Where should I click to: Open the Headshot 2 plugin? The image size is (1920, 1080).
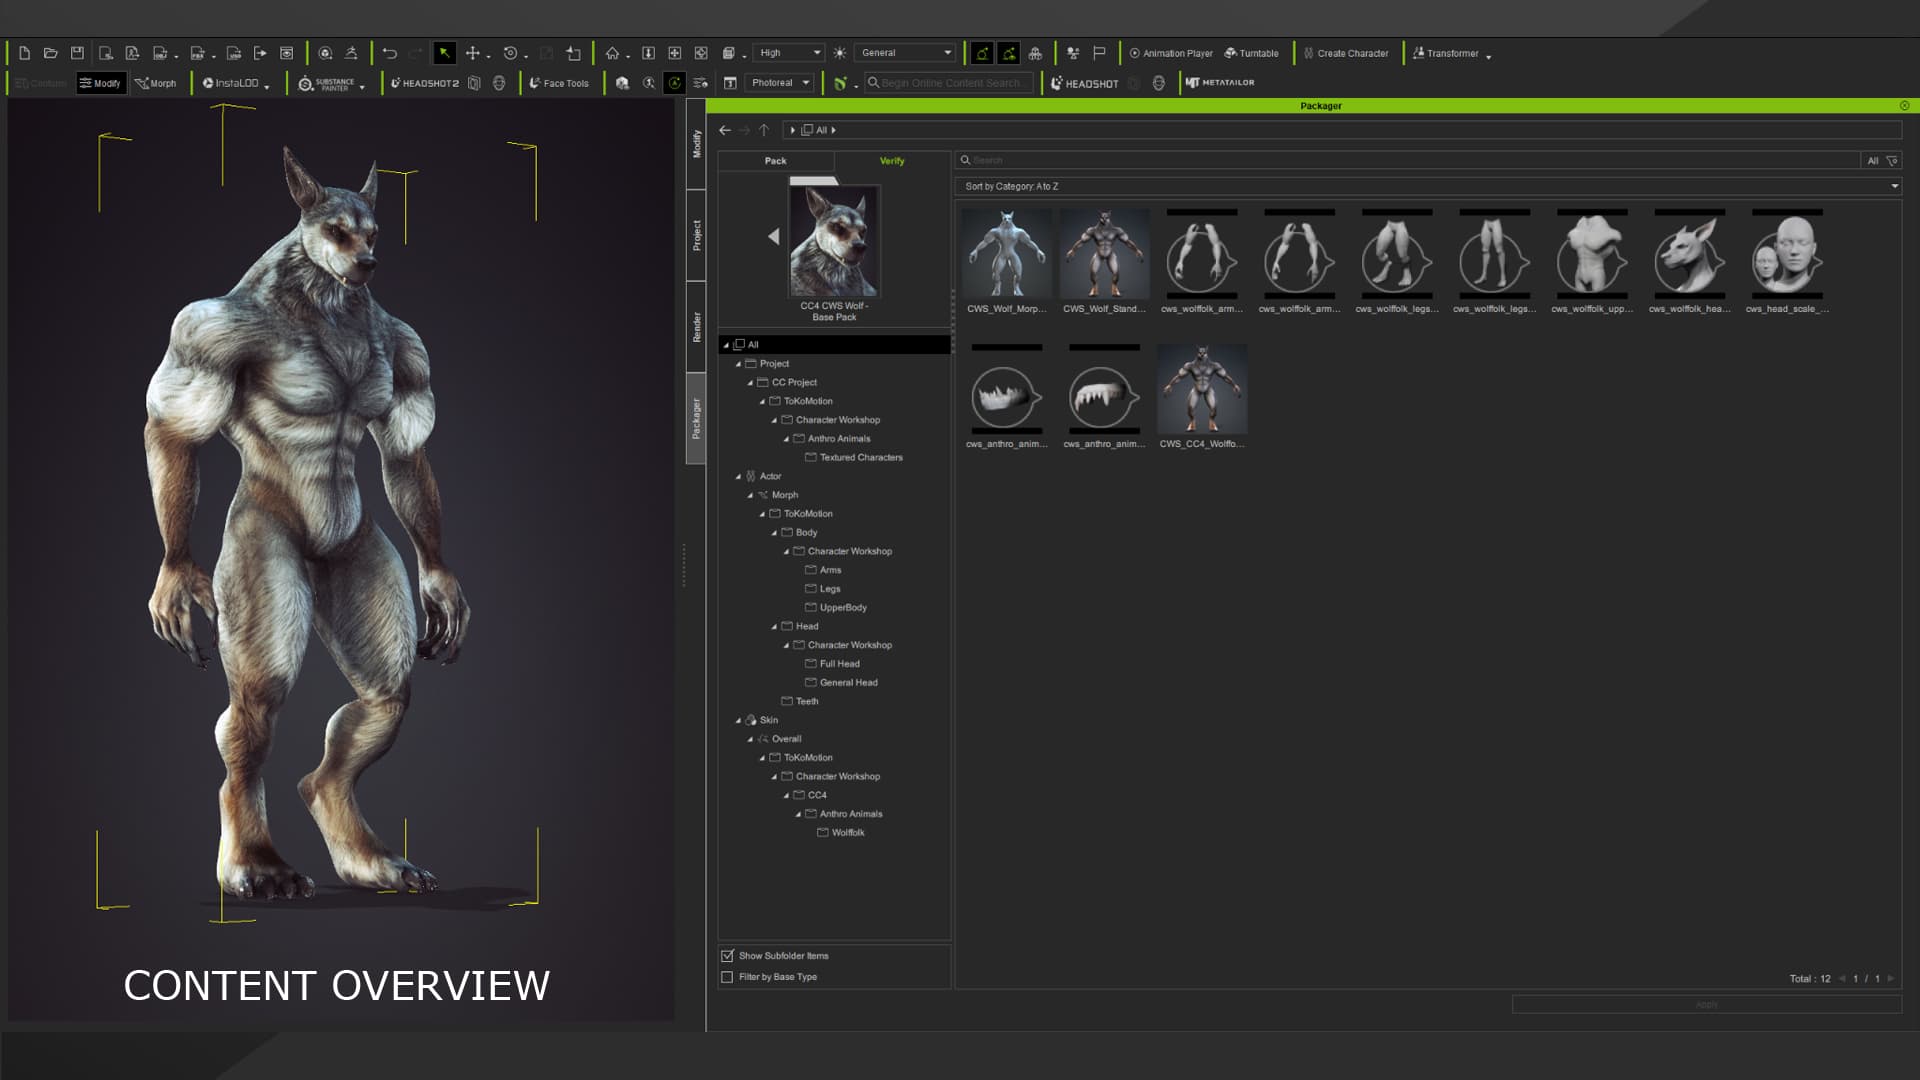click(x=425, y=83)
